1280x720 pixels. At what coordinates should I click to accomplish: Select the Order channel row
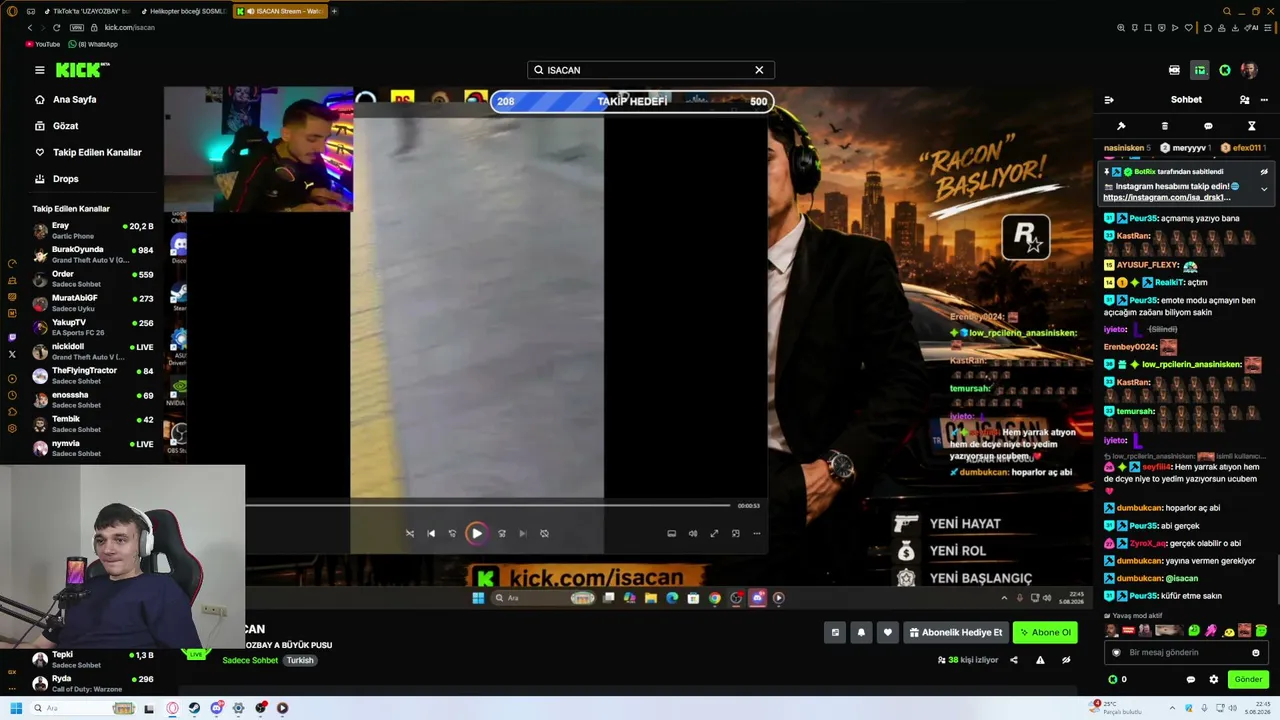[93, 279]
